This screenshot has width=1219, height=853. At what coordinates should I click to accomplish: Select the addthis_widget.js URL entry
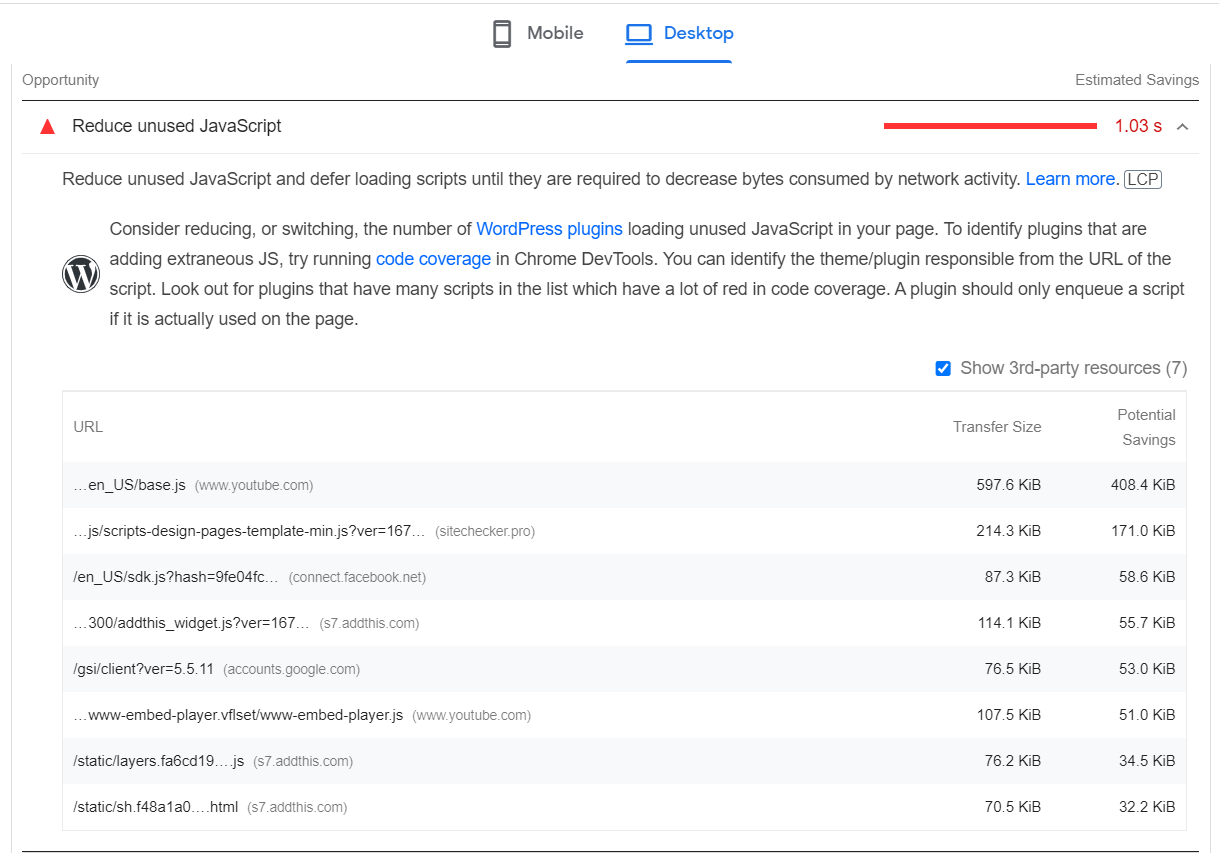tap(192, 623)
